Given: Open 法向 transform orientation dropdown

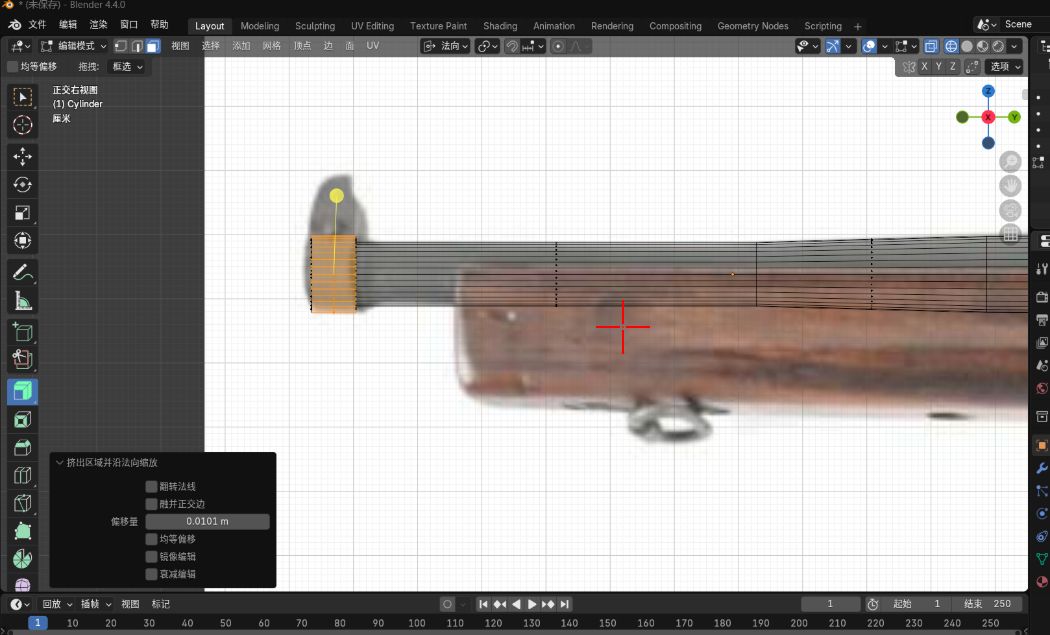Looking at the screenshot, I should point(446,46).
